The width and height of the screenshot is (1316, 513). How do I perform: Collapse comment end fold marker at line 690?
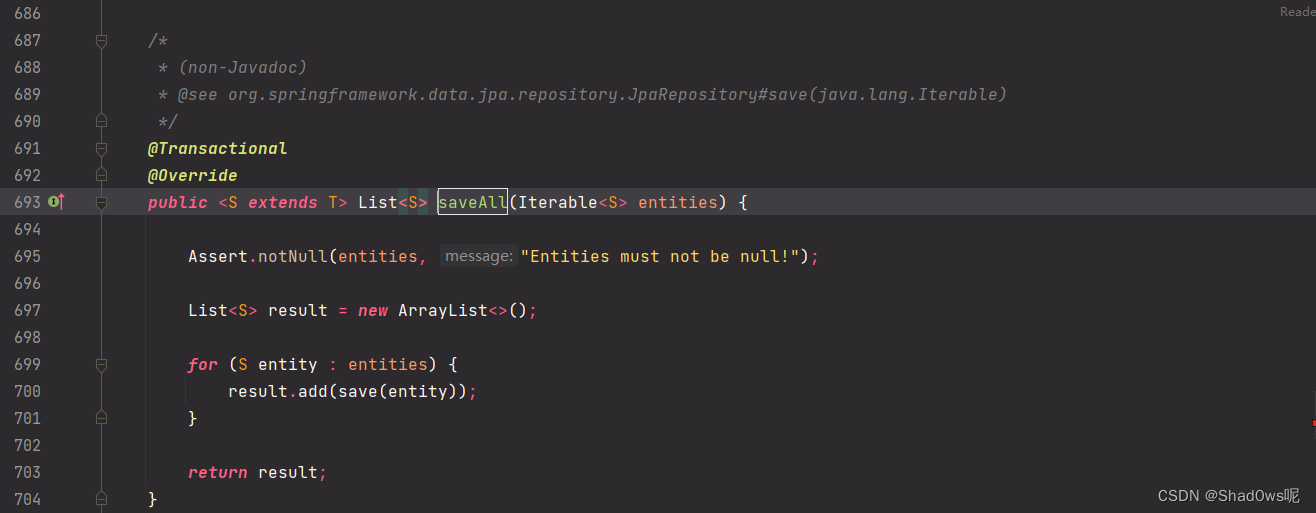tap(101, 122)
